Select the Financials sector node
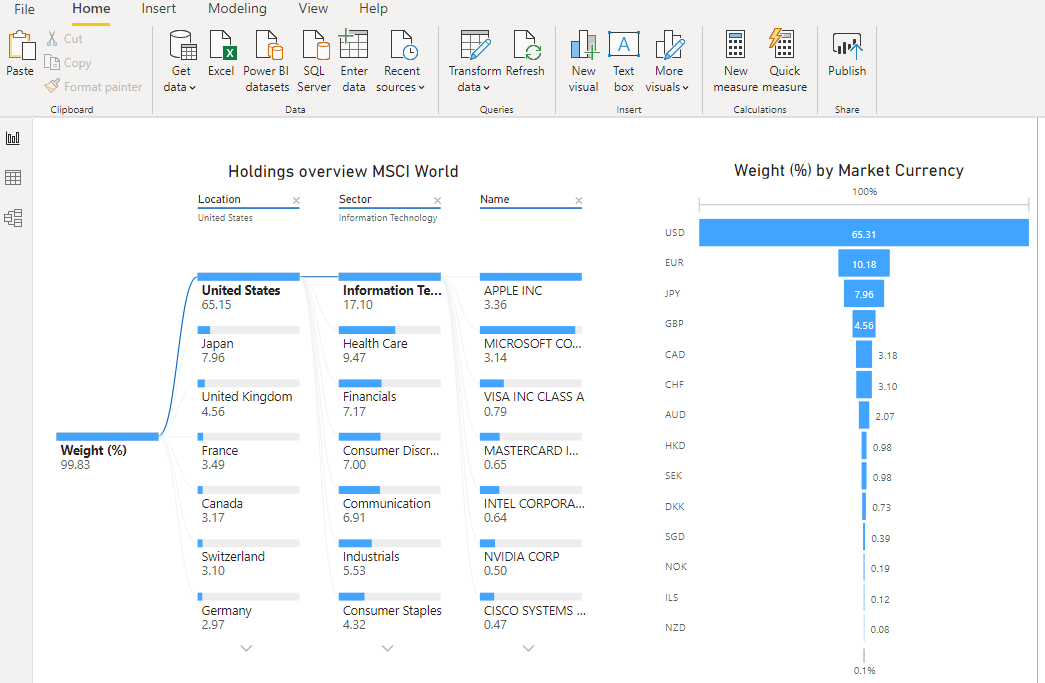The height and width of the screenshot is (683, 1045). pyautogui.click(x=390, y=400)
